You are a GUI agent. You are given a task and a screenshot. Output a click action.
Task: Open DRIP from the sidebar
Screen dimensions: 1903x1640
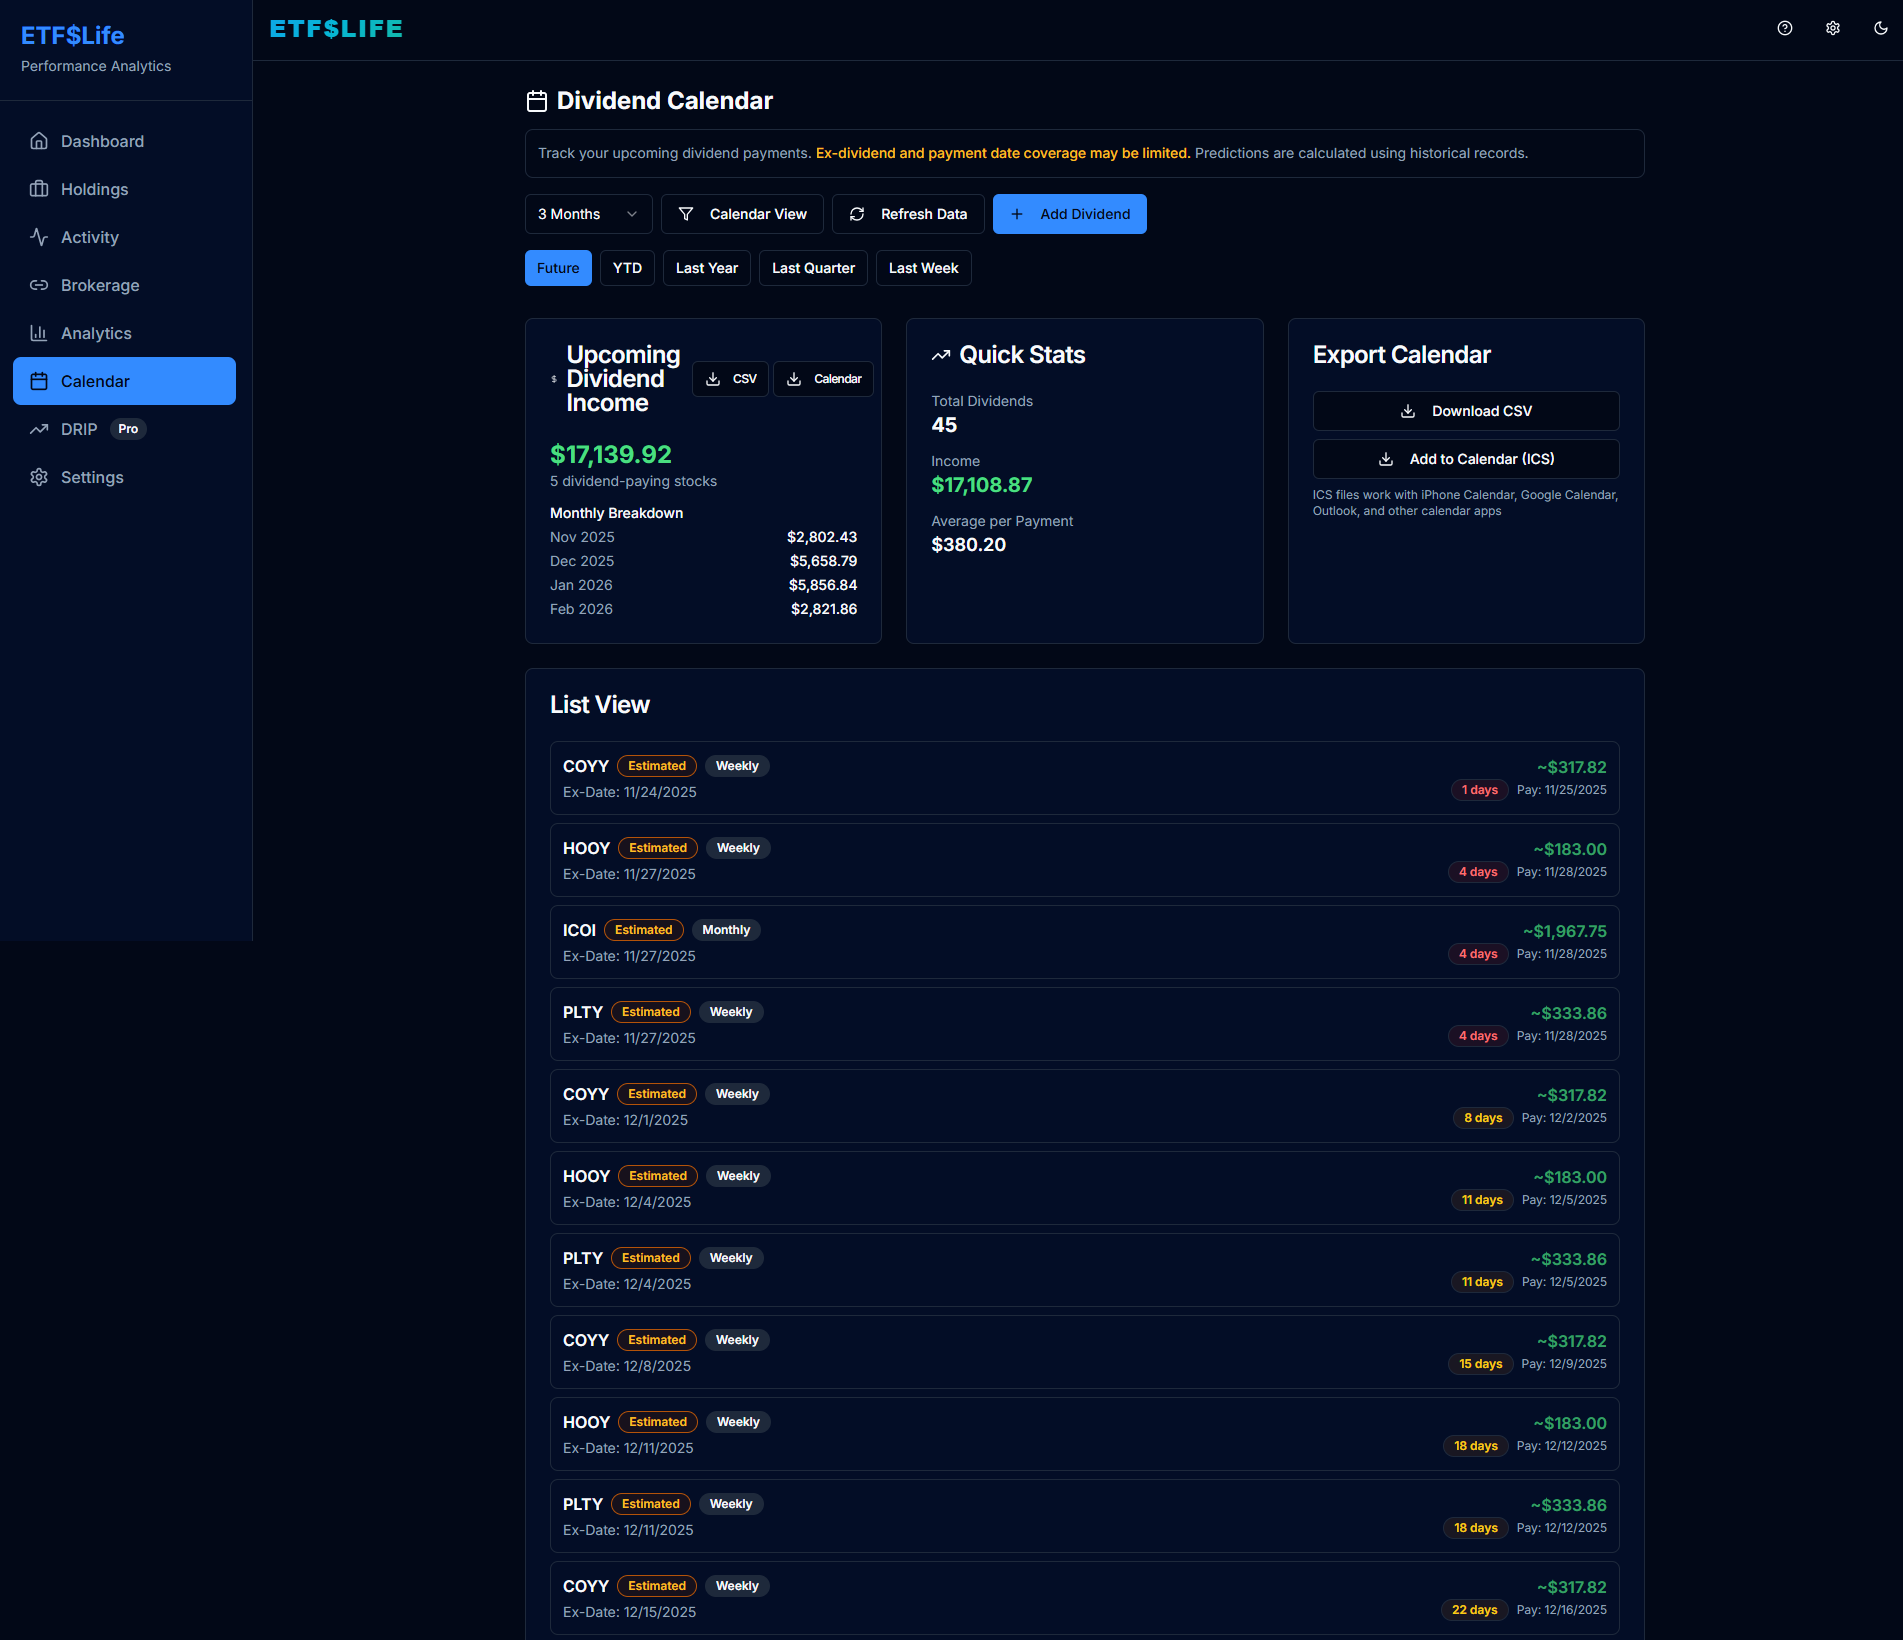point(124,429)
